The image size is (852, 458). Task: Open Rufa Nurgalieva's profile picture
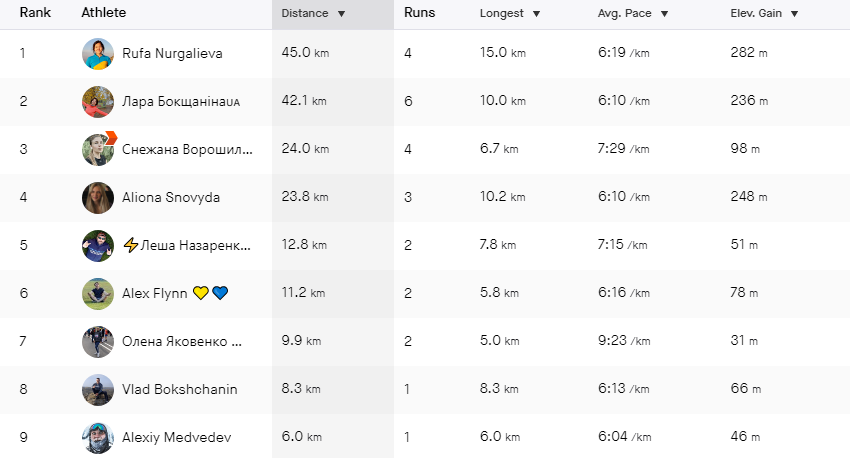[x=98, y=54]
